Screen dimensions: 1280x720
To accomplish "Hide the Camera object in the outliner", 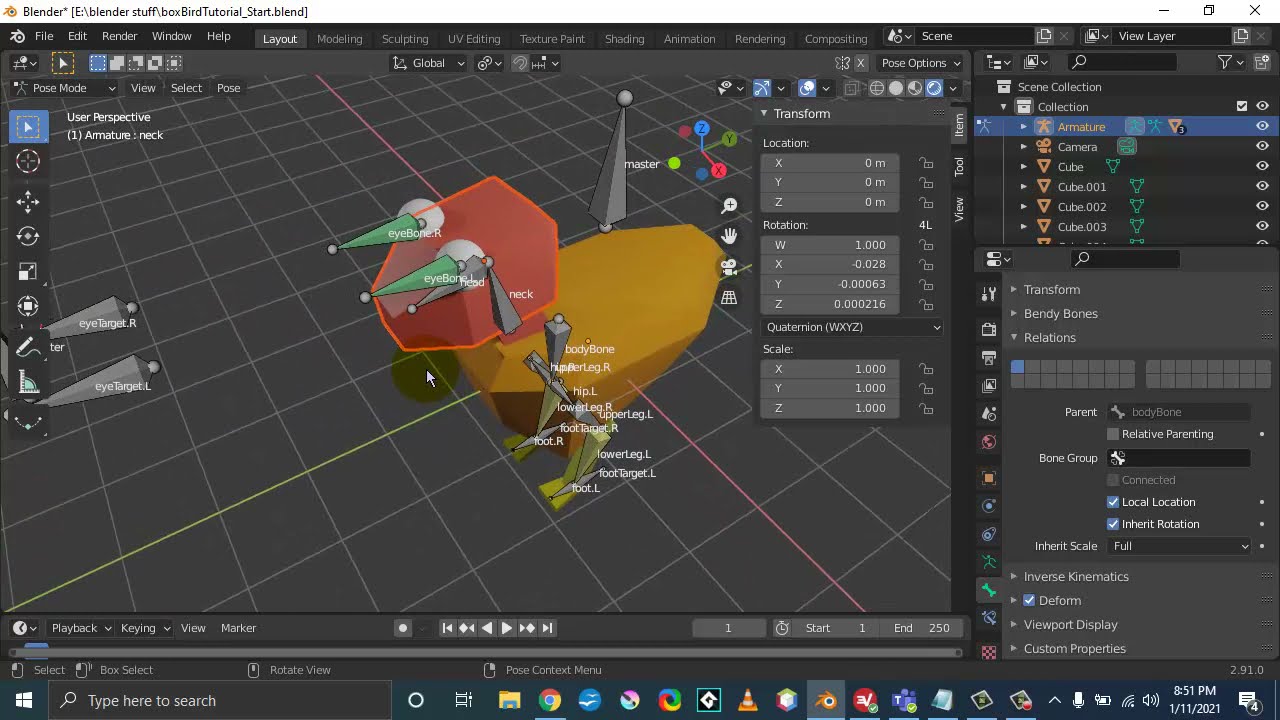I will point(1262,147).
